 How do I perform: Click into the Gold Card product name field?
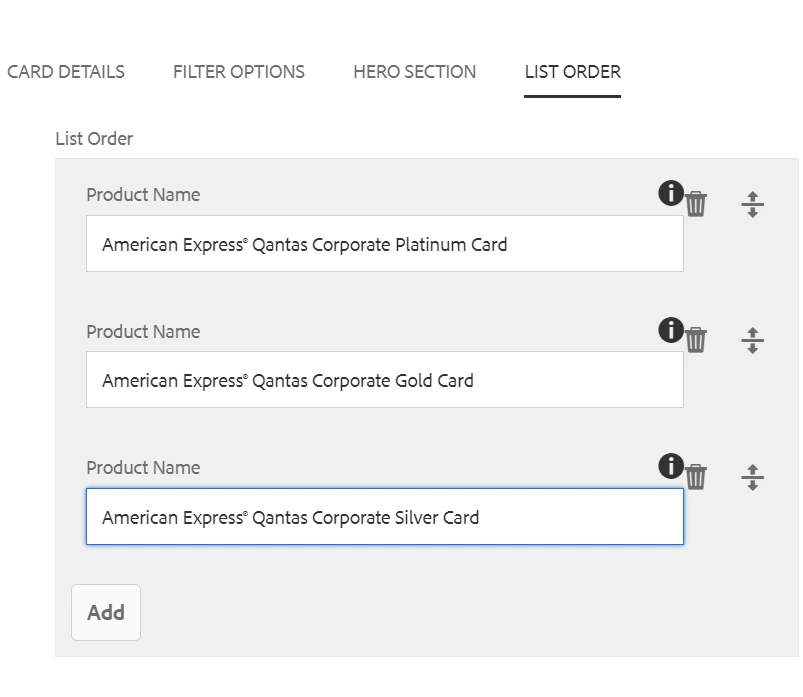click(384, 380)
